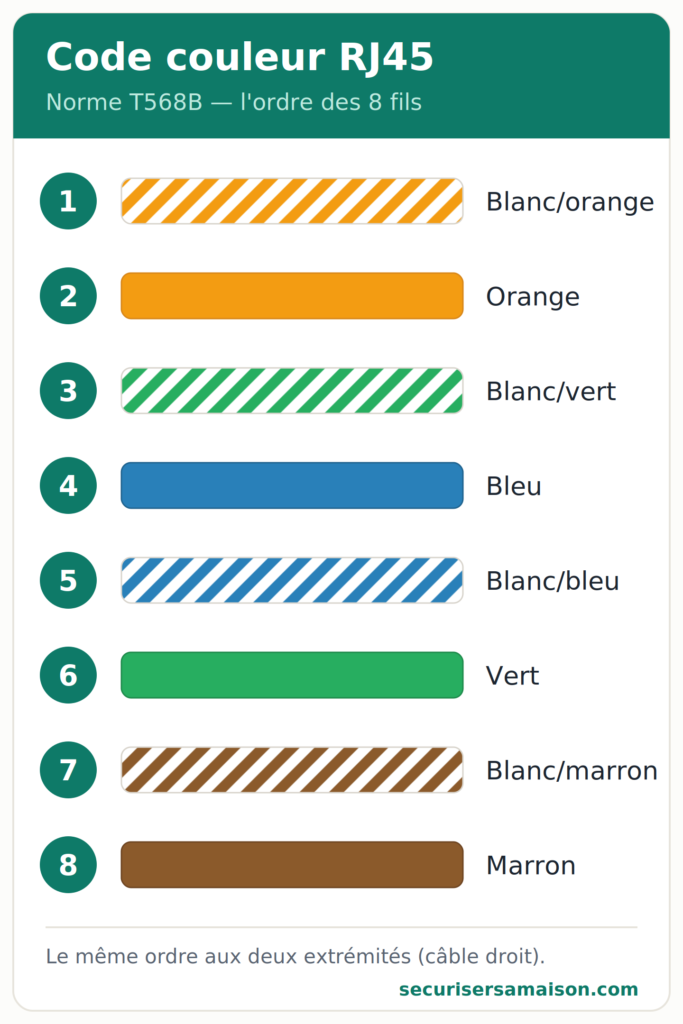Click the white/brown striped wire bar
The height and width of the screenshot is (1024, 683).
pyautogui.click(x=292, y=770)
